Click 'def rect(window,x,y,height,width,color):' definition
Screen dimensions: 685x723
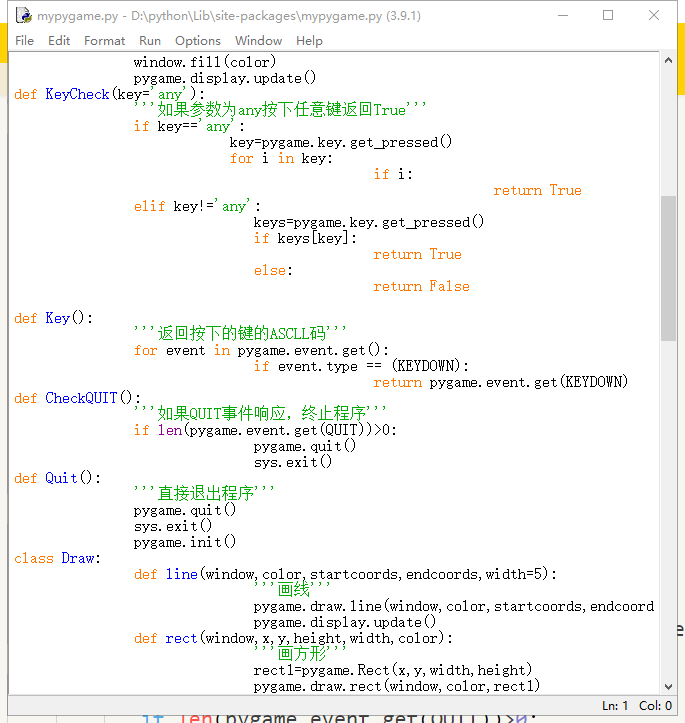(293, 638)
